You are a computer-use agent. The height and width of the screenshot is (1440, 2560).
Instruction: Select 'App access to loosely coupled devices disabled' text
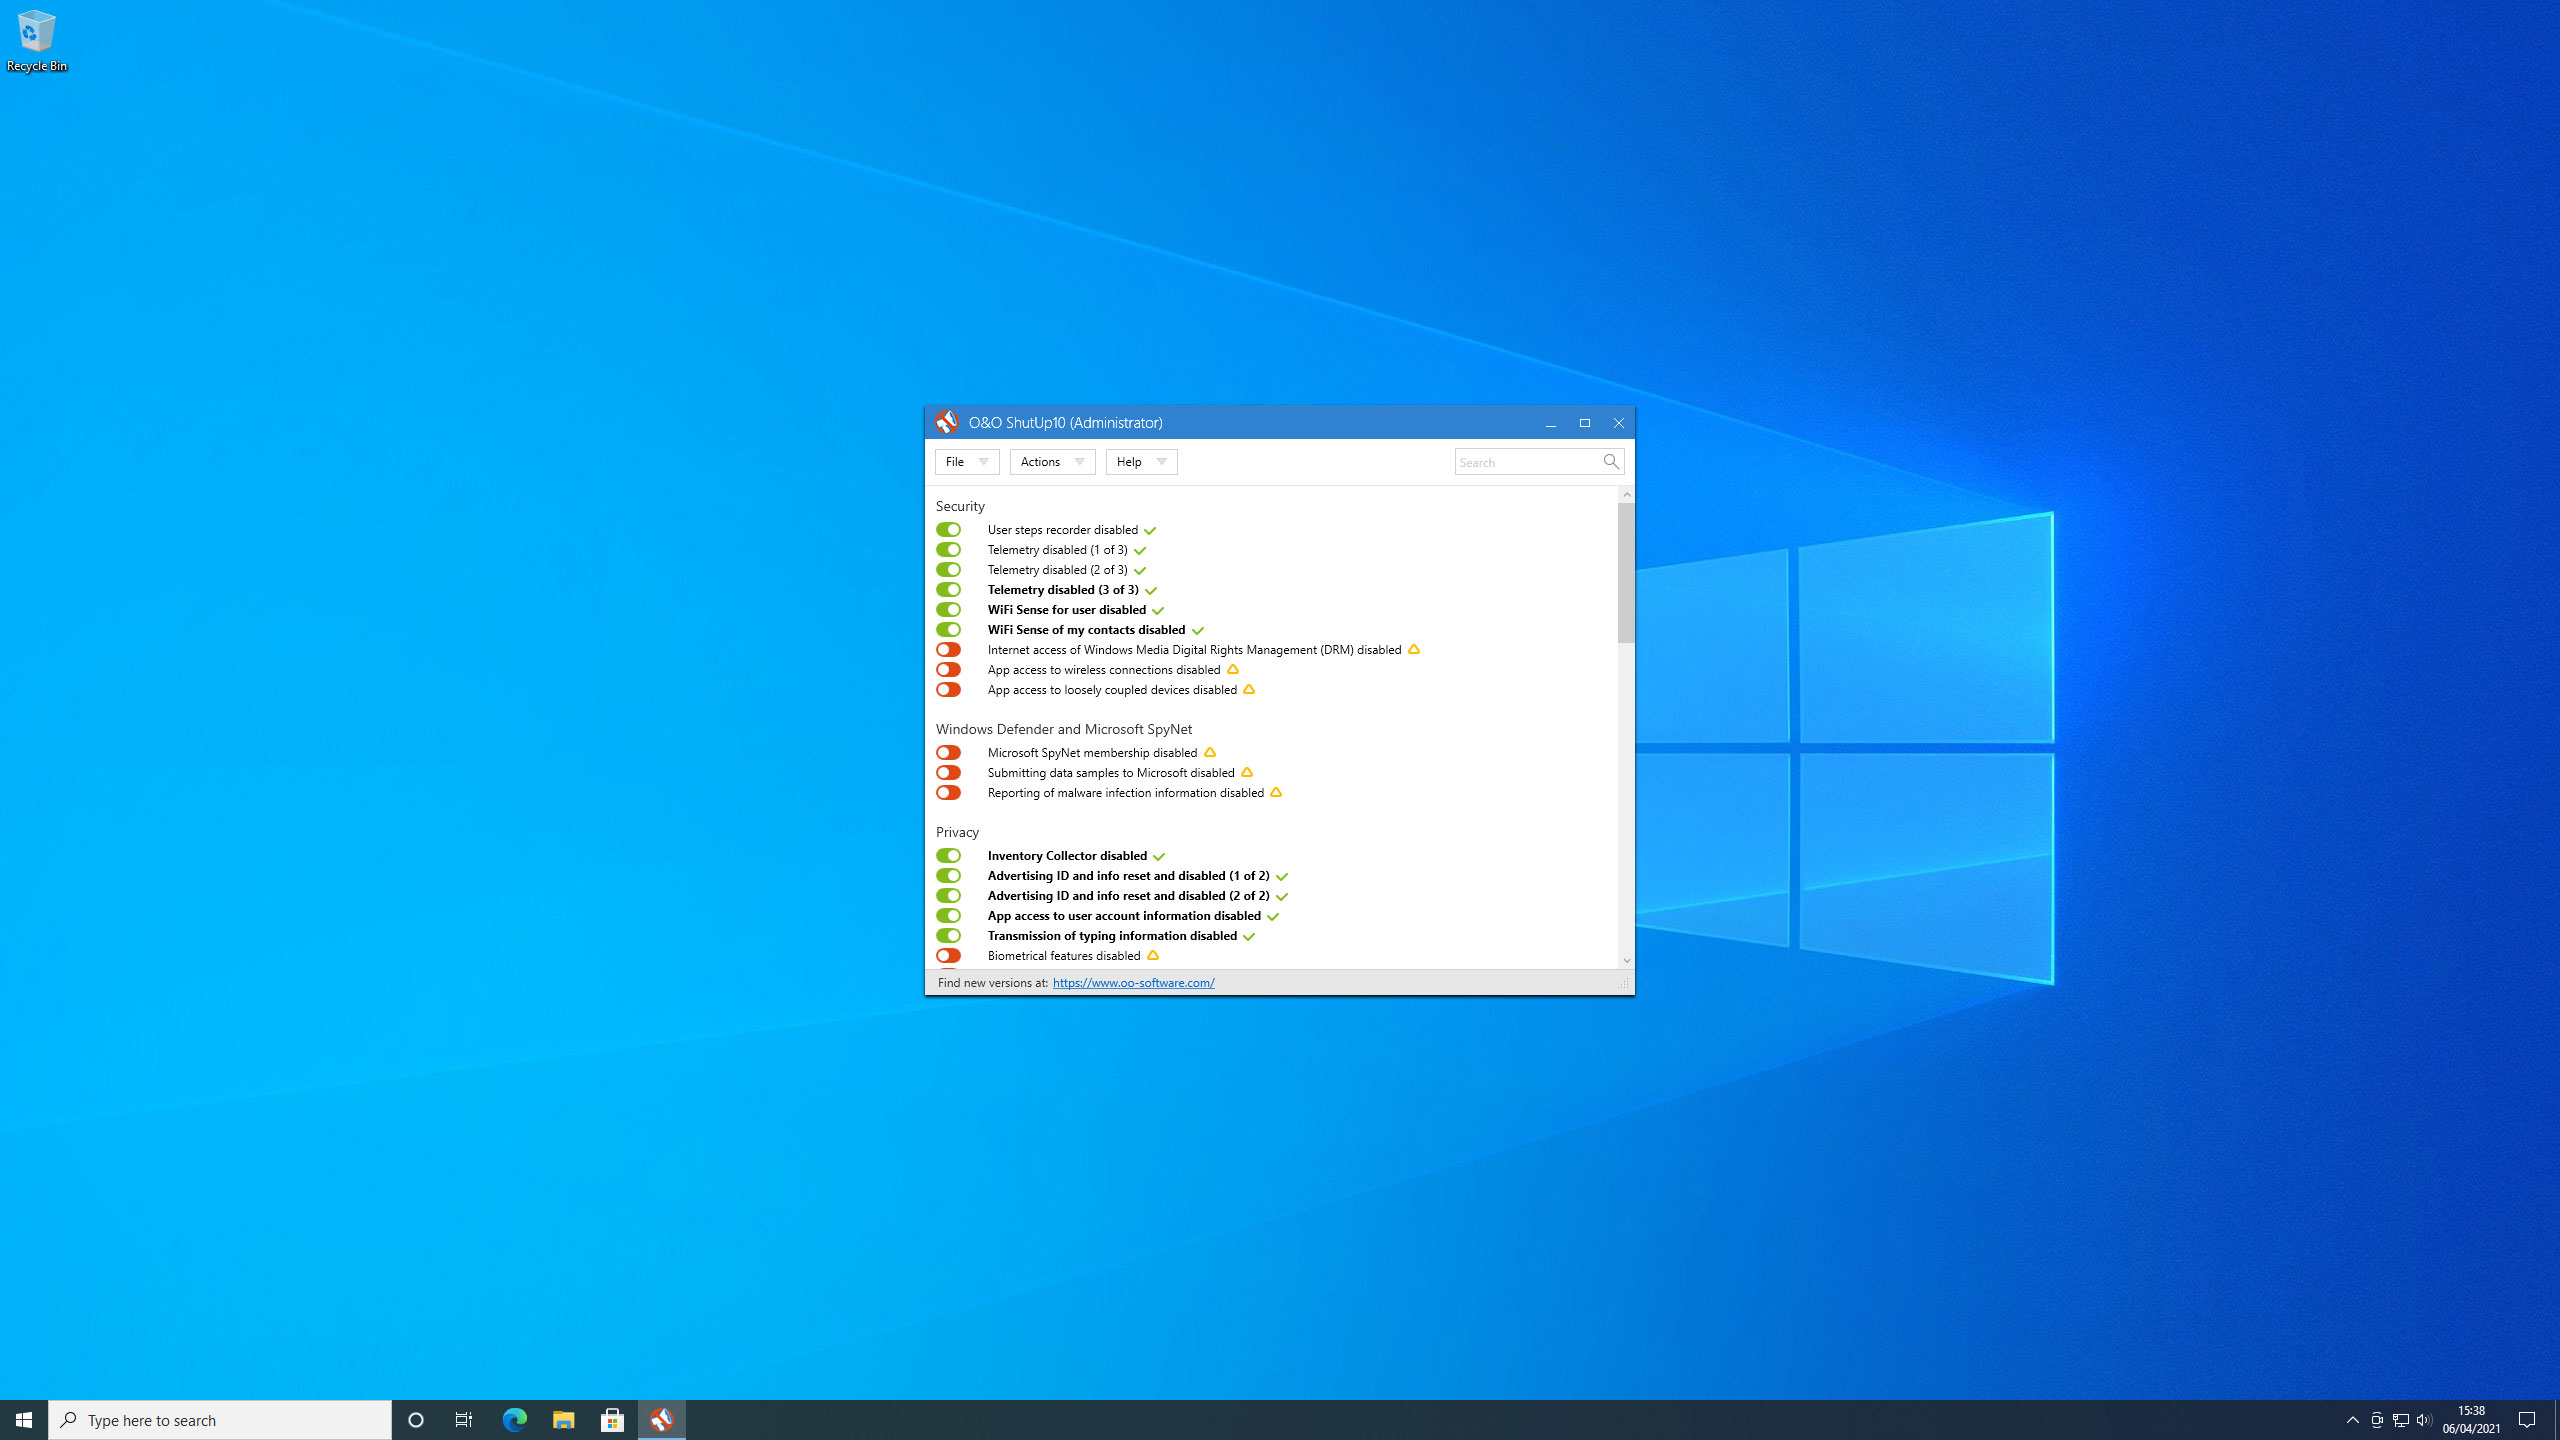(x=1112, y=690)
